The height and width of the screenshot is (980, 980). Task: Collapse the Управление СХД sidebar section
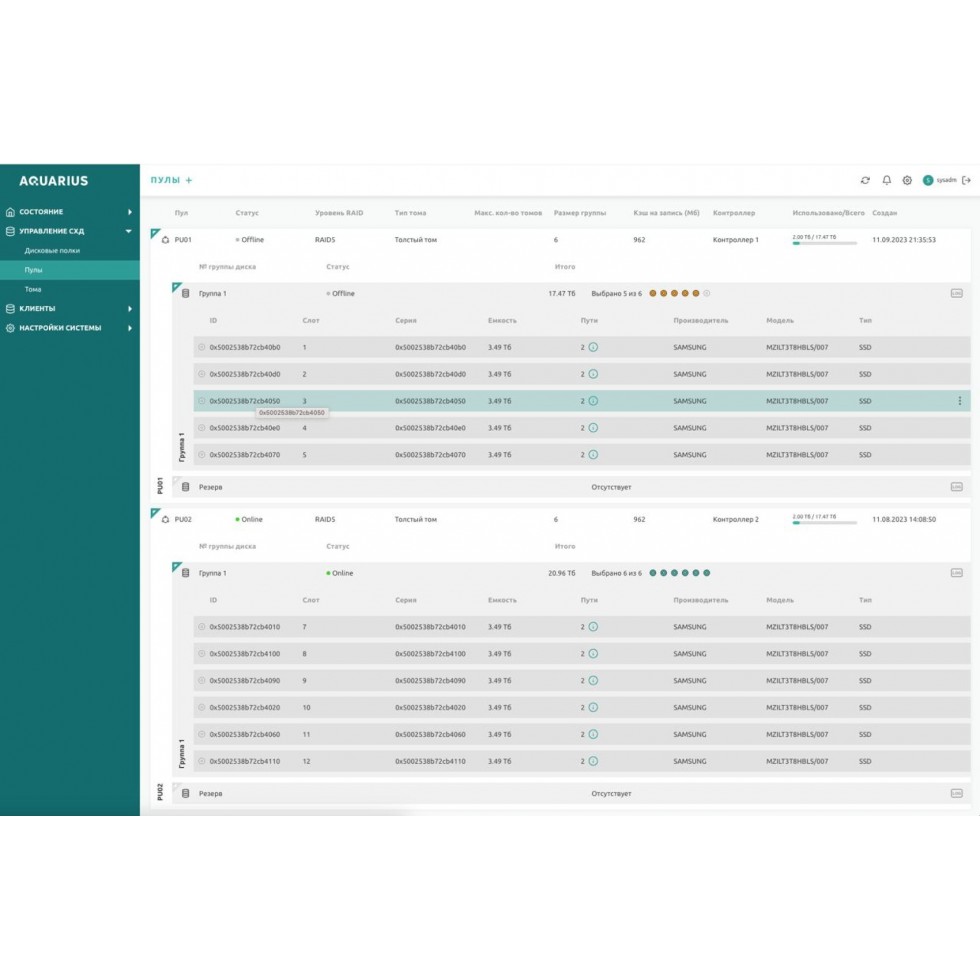(129, 231)
